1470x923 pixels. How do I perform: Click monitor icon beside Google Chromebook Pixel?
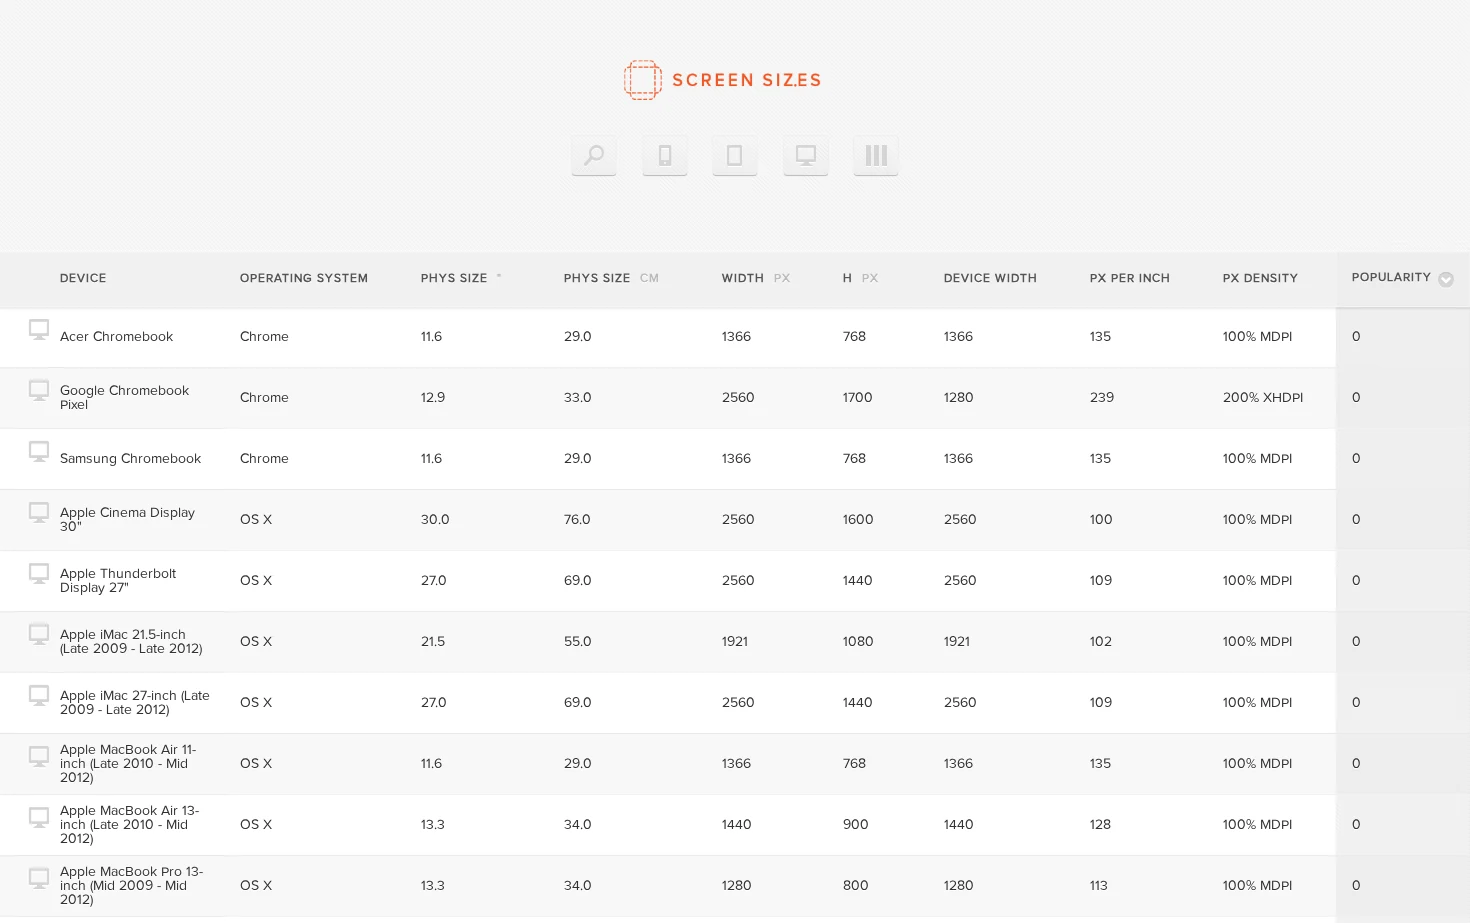tap(39, 391)
